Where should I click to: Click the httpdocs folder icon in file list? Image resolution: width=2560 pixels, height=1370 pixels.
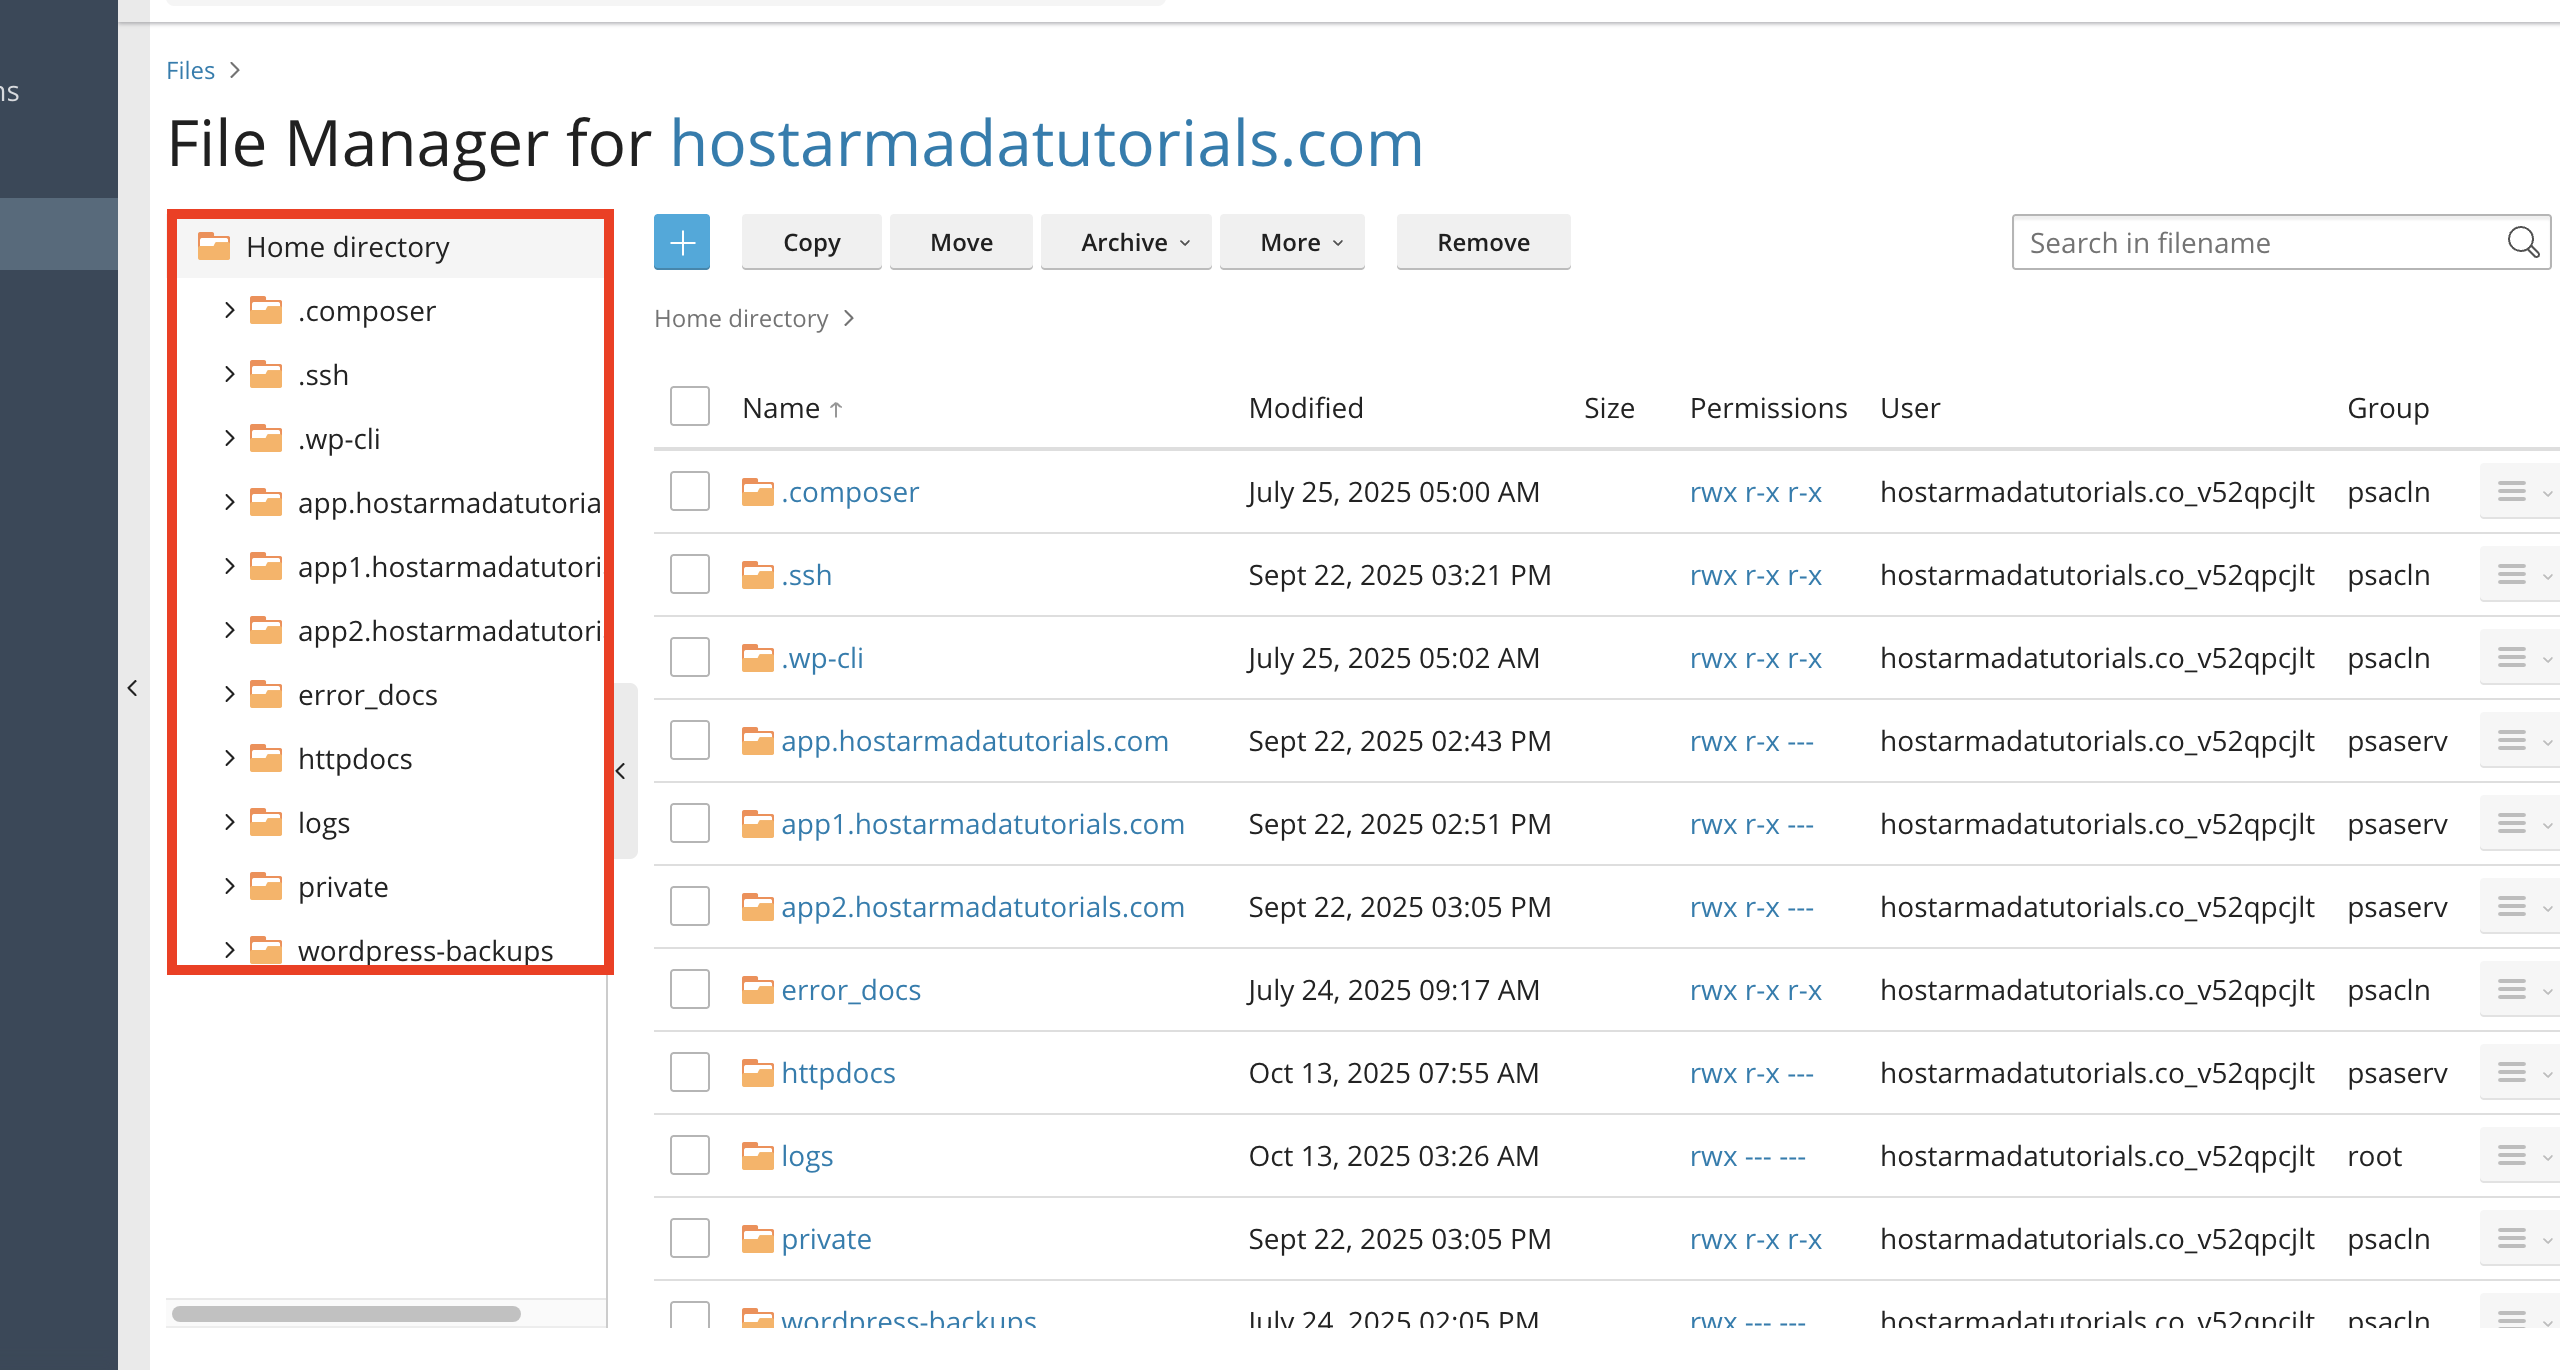click(x=758, y=1073)
